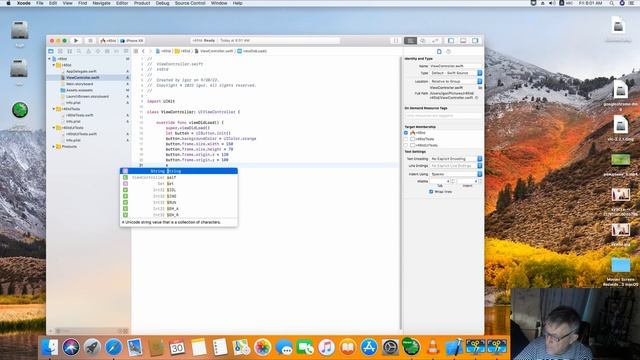Open Safari from the Dock
This screenshot has height=360, width=640.
pos(113,347)
